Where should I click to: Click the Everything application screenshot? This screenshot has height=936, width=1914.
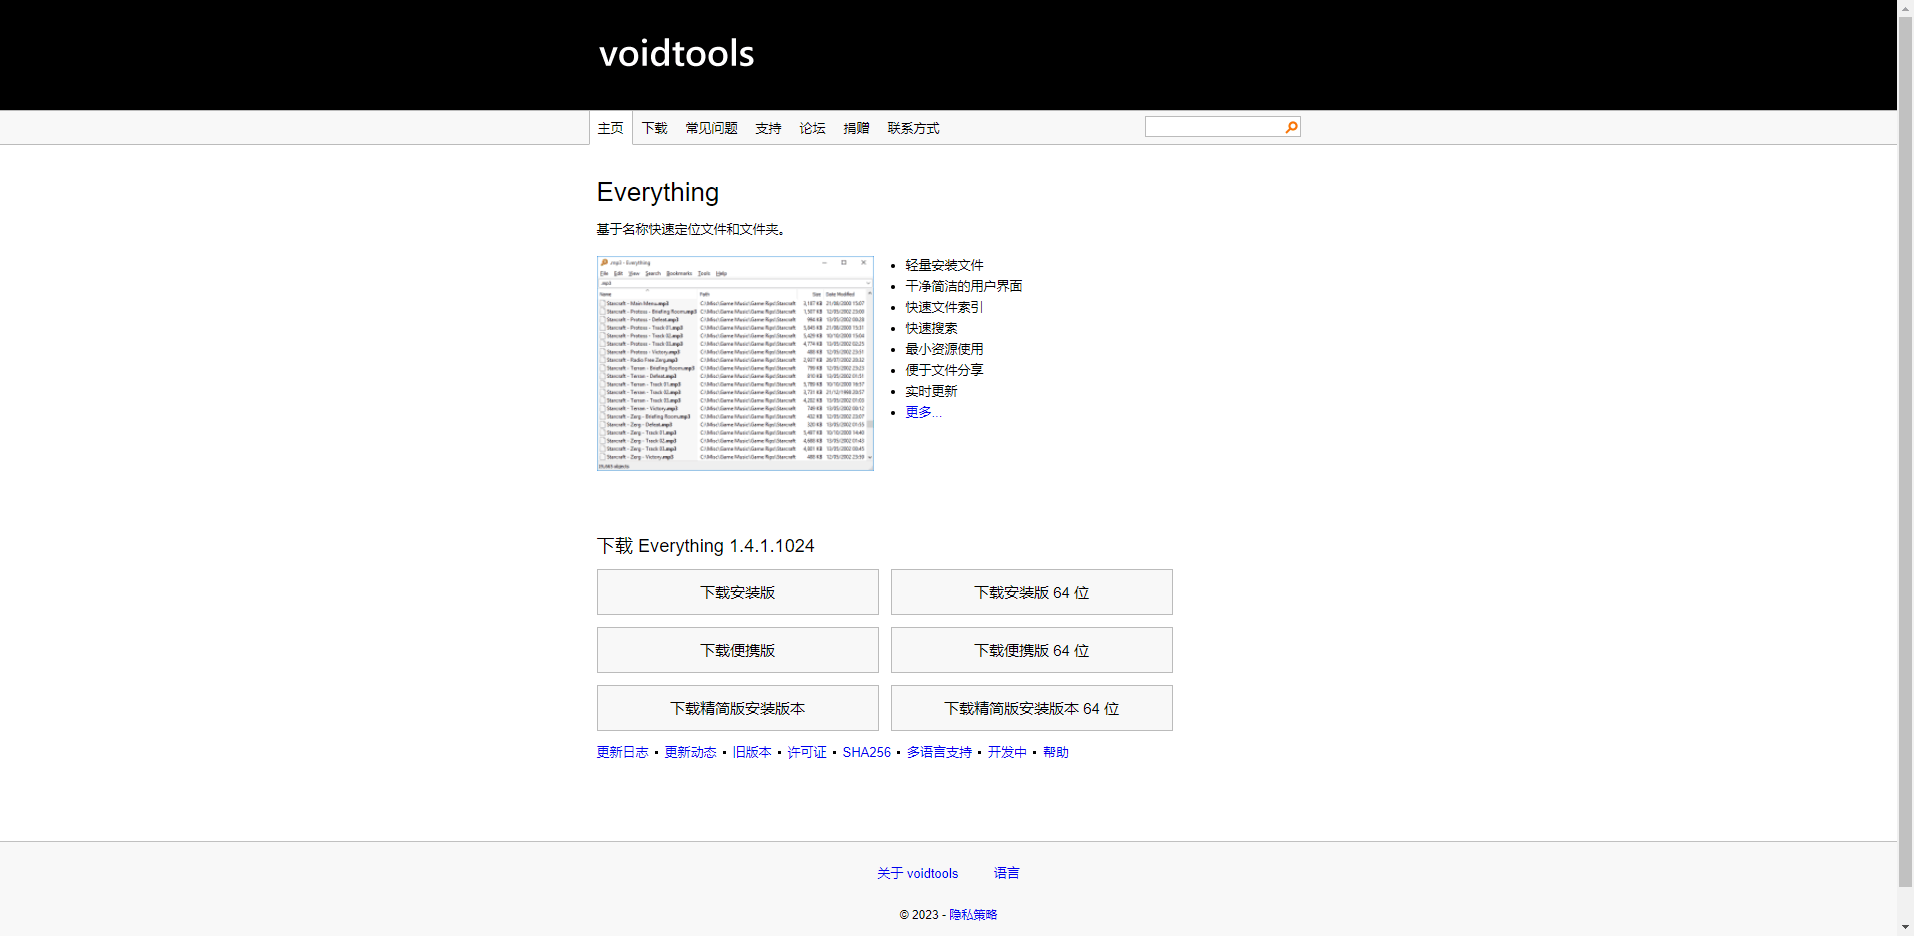pyautogui.click(x=735, y=363)
